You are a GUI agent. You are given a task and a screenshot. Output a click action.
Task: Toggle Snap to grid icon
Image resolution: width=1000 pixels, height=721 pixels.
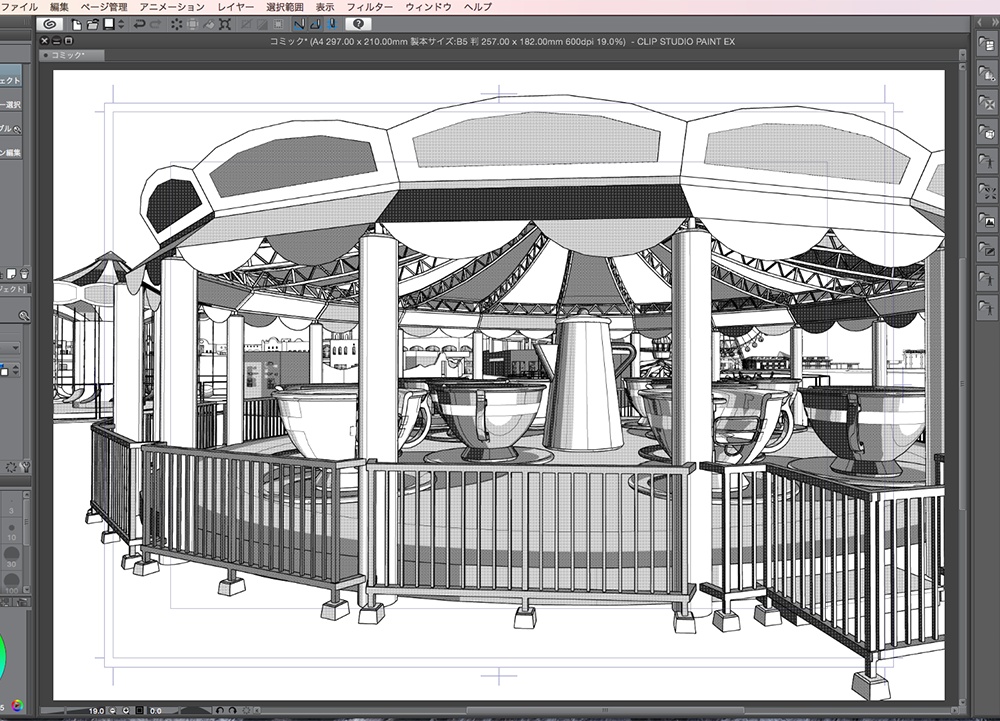331,24
